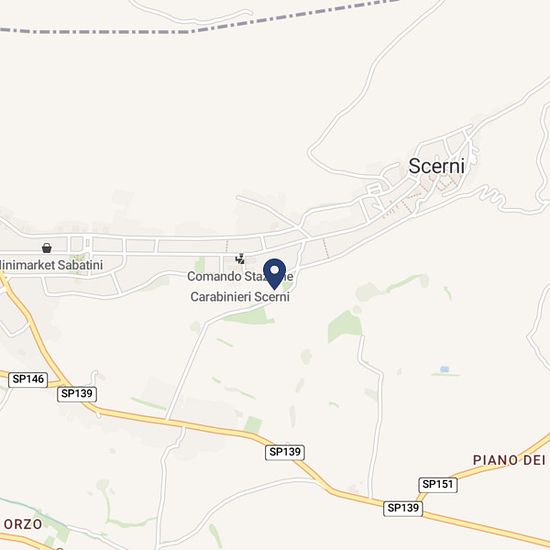Click the SP151 road shield
The image size is (550, 550).
[x=438, y=484]
